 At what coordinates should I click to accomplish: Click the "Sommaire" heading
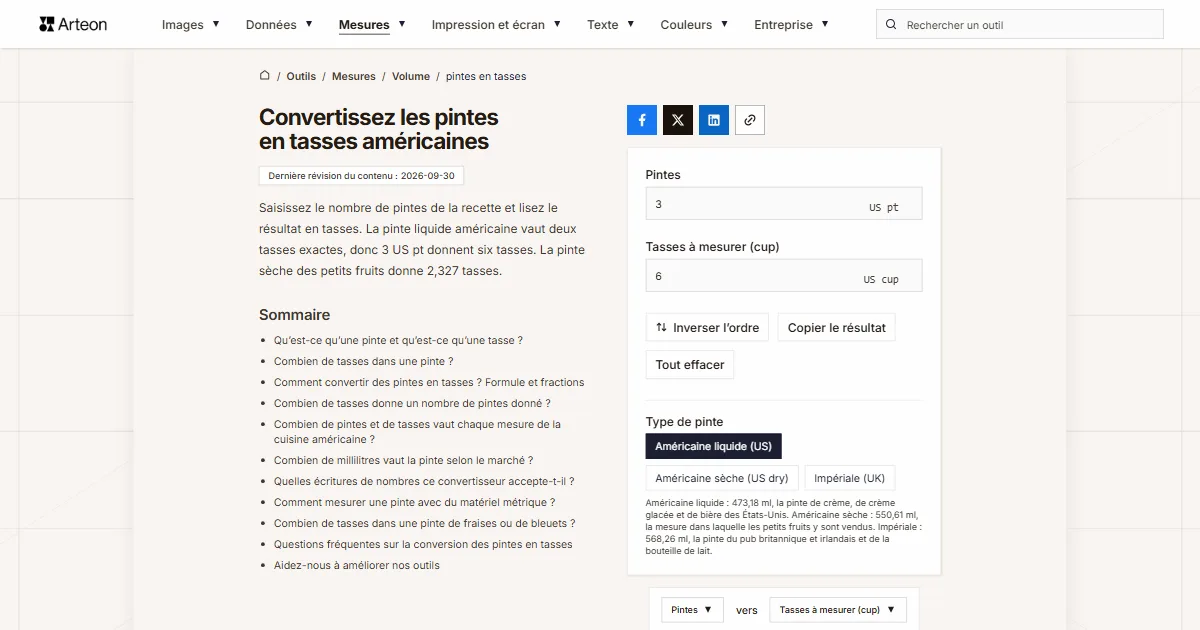click(294, 314)
